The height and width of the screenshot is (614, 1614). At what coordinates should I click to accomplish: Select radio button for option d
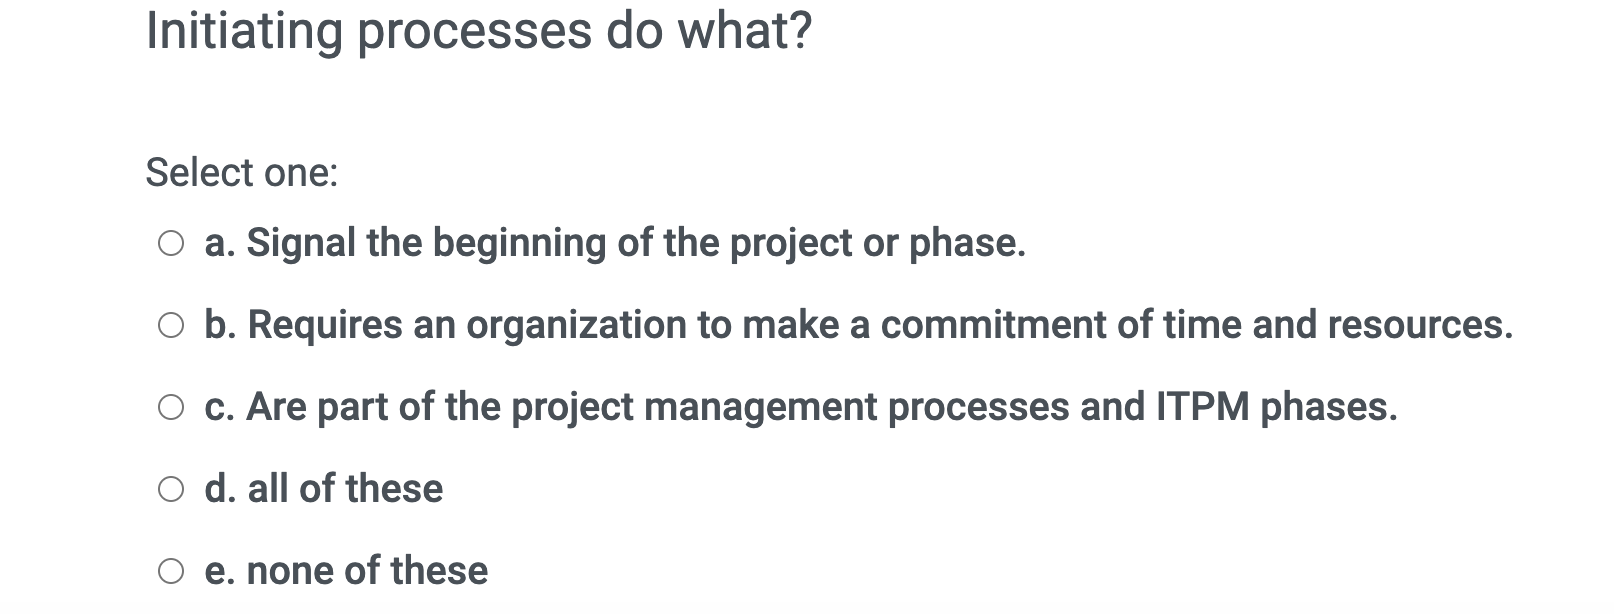click(x=172, y=487)
